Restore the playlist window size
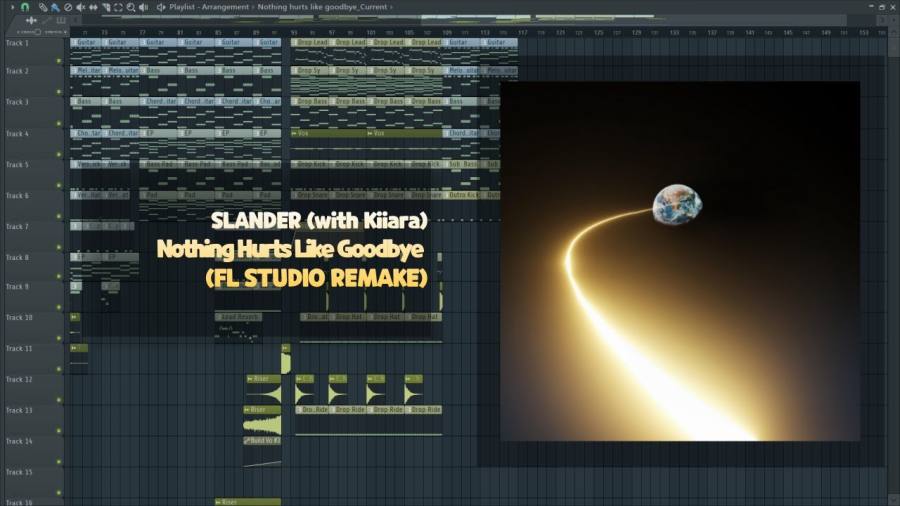Viewport: 900px width, 506px height. [x=882, y=7]
